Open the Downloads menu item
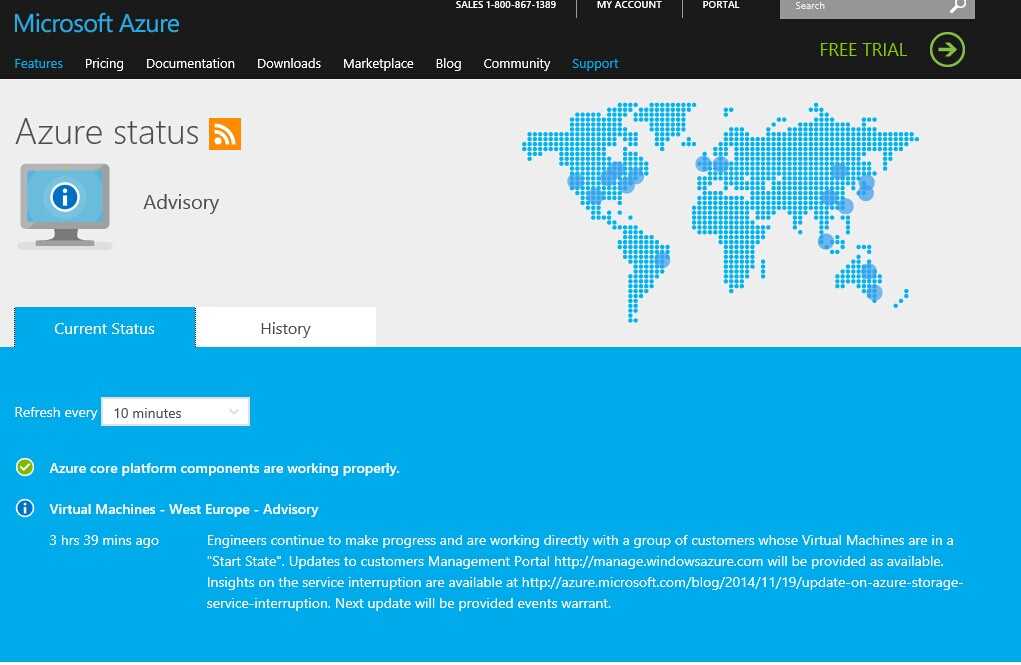The width and height of the screenshot is (1021, 665). tap(288, 63)
